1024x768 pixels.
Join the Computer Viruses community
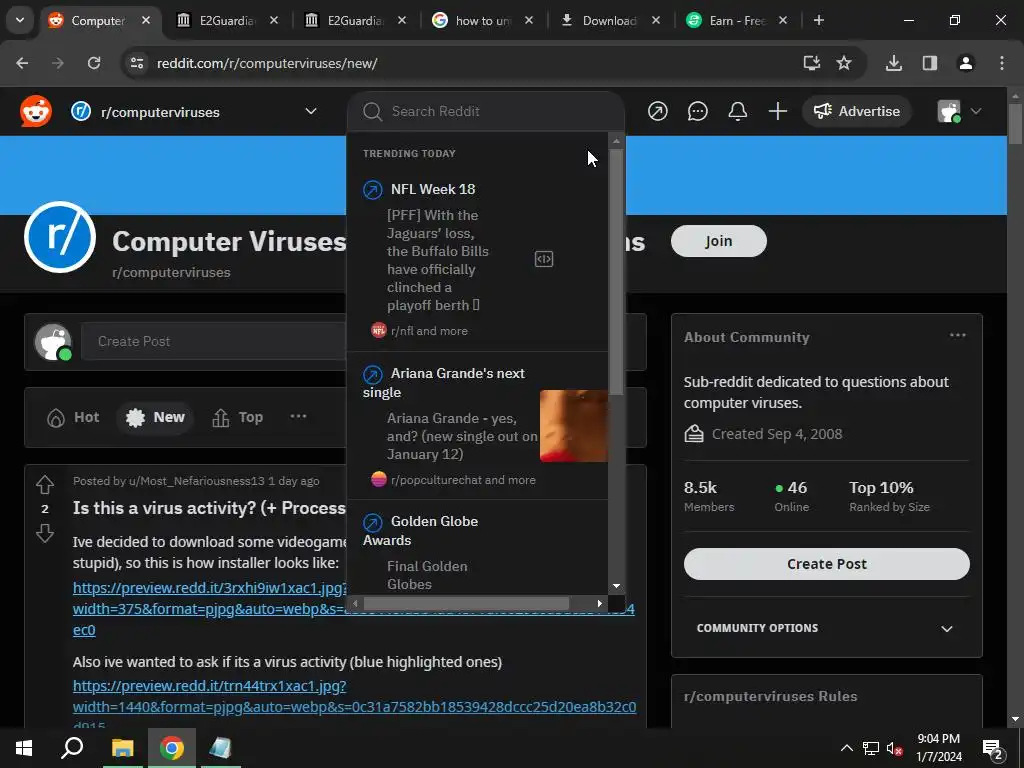pyautogui.click(x=718, y=241)
